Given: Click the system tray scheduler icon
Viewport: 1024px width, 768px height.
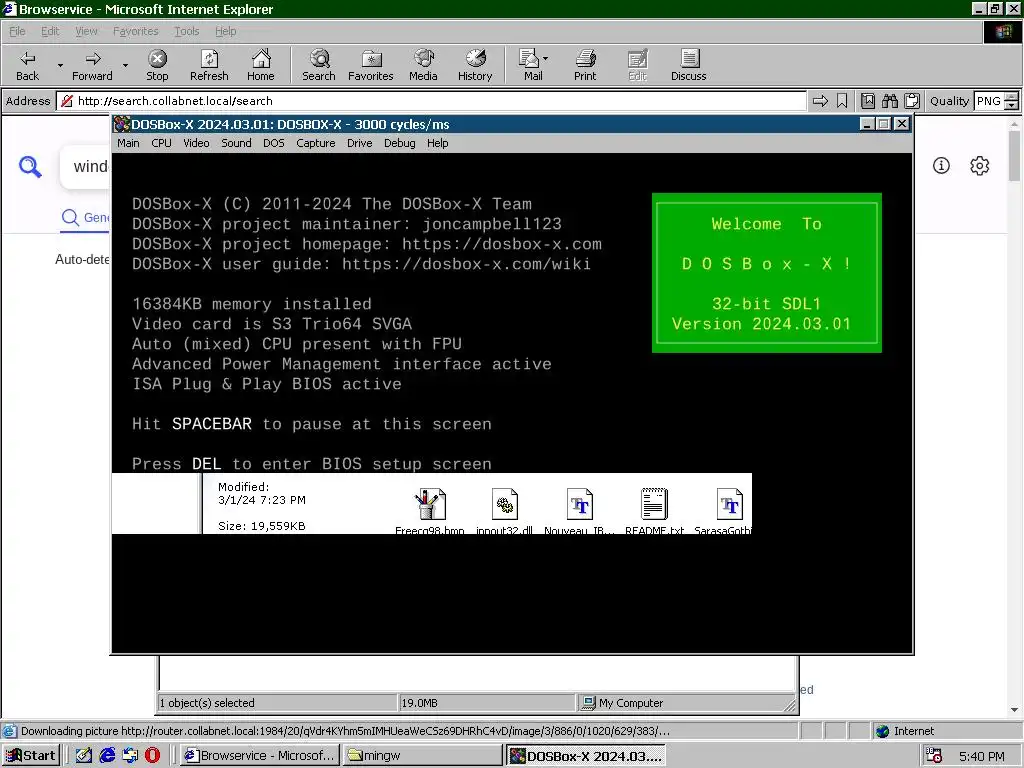Looking at the screenshot, I should click(x=934, y=756).
